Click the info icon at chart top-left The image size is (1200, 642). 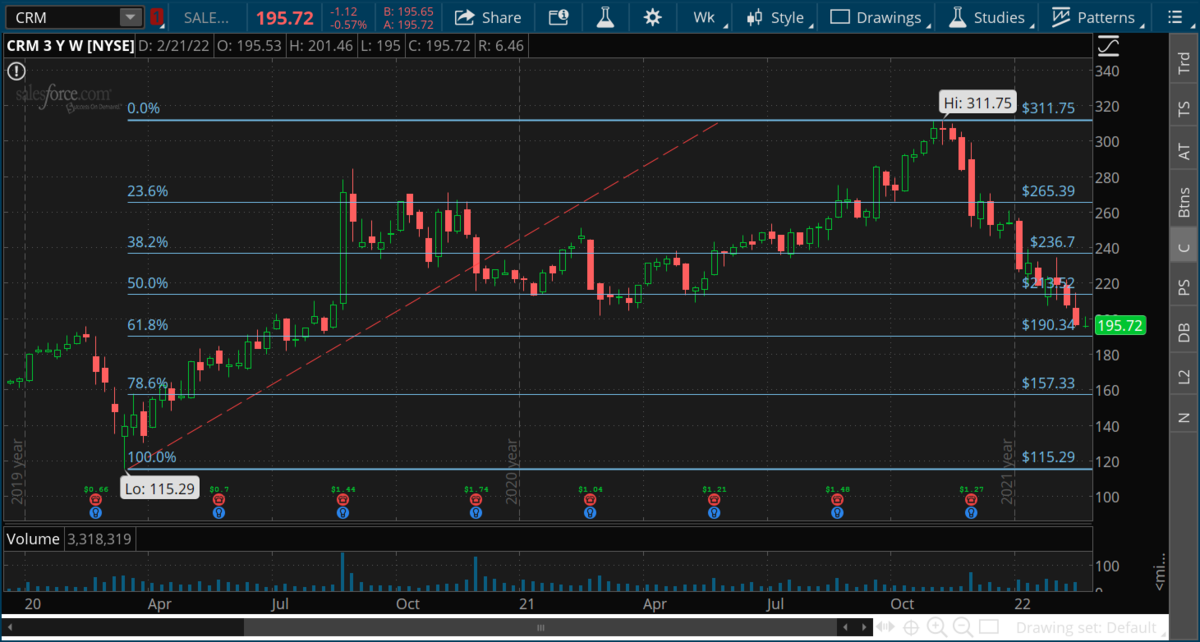16,71
